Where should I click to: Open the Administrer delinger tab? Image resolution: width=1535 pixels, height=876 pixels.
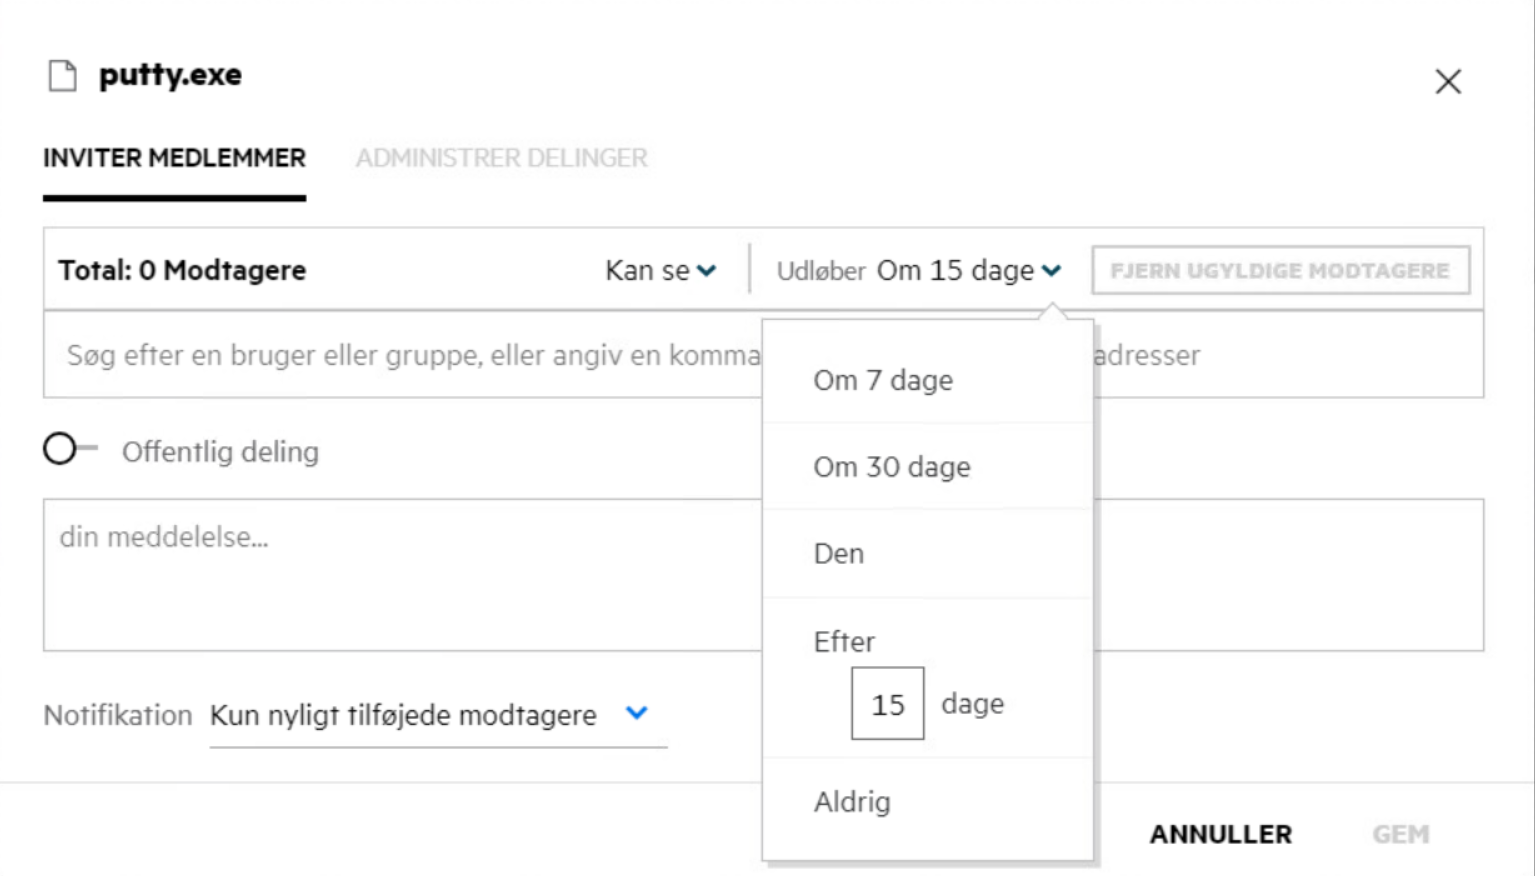click(501, 158)
